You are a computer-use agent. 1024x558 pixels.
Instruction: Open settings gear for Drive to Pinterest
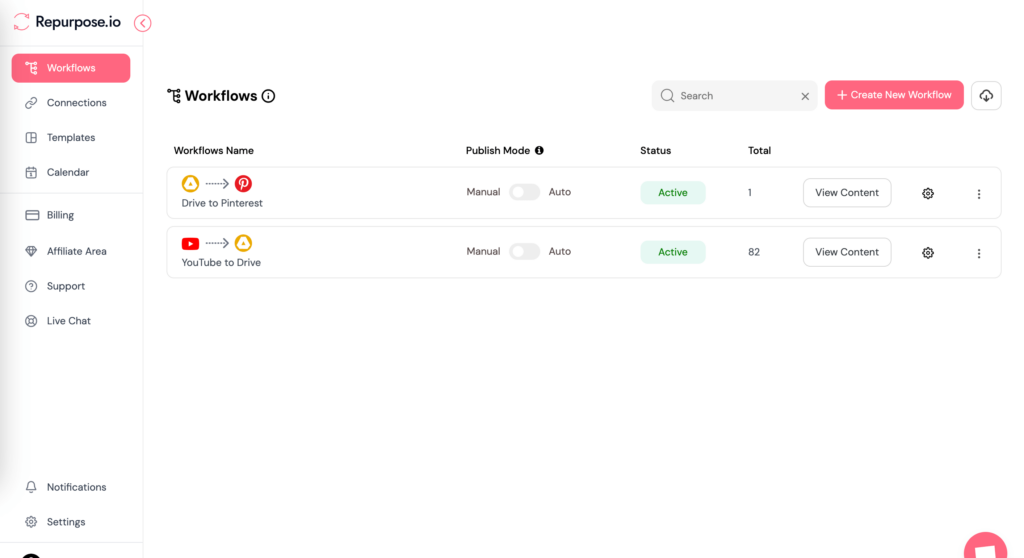click(928, 193)
